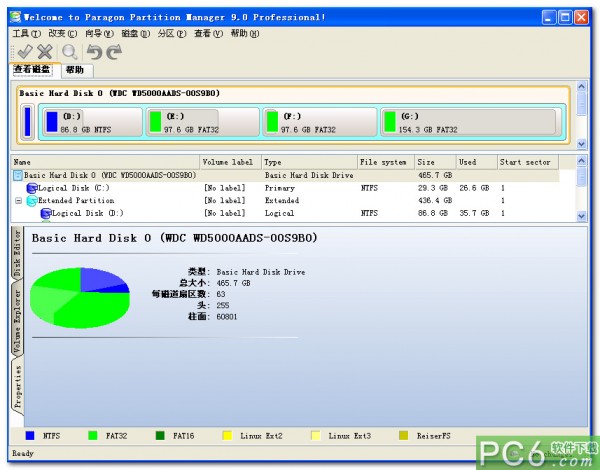
Task: Switch to the Properties side tab
Action: pyautogui.click(x=18, y=387)
